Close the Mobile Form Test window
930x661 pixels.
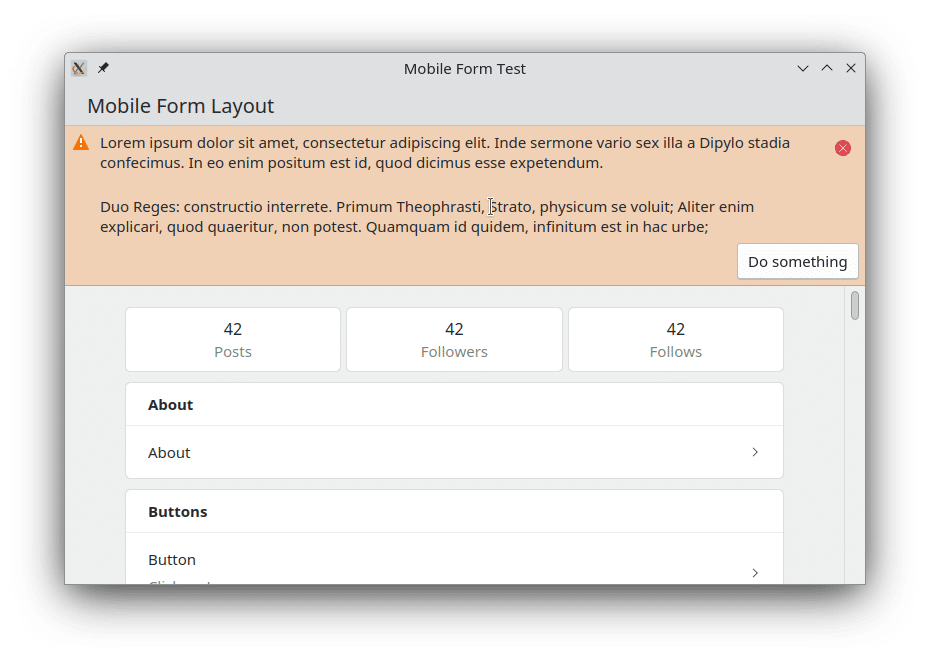(x=851, y=68)
